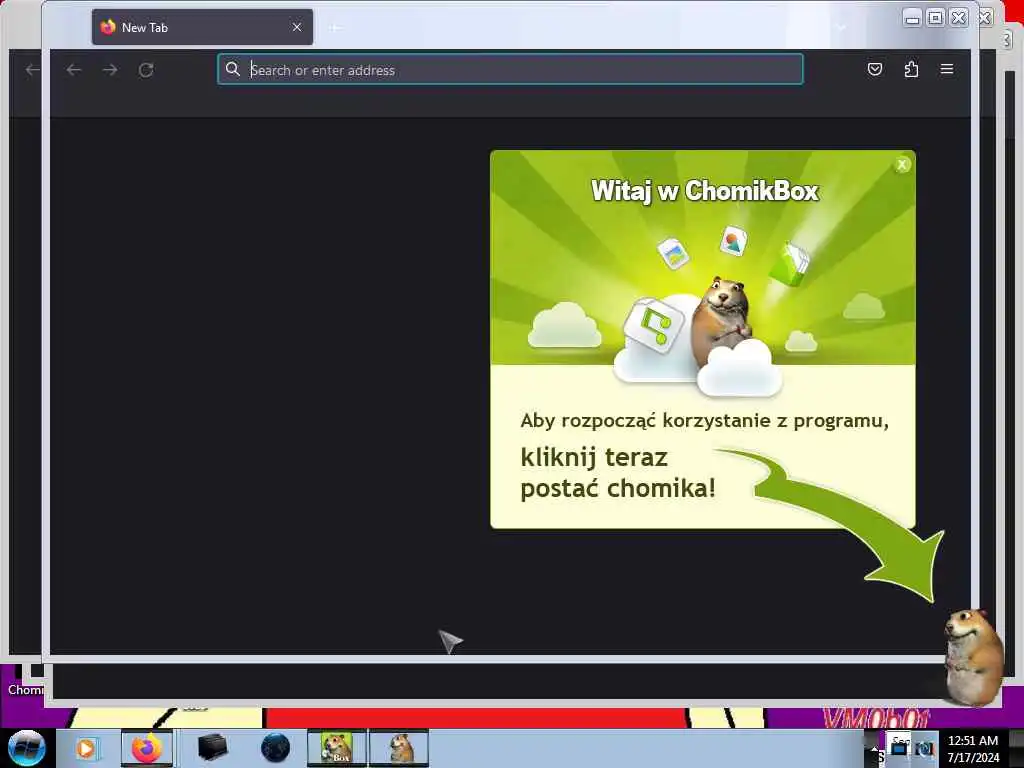Click the Firefox taskbar icon

147,748
